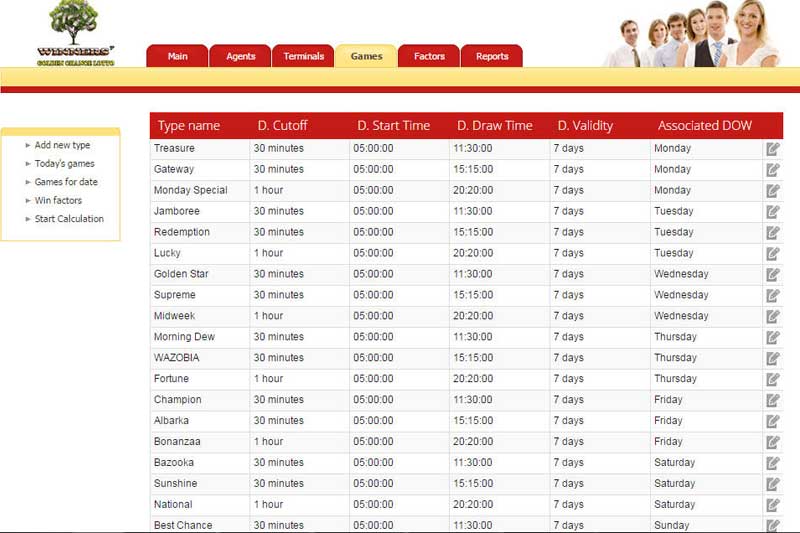The width and height of the screenshot is (800, 533).
Task: Click edit icon beside WAZOBIA row
Action: click(x=772, y=358)
